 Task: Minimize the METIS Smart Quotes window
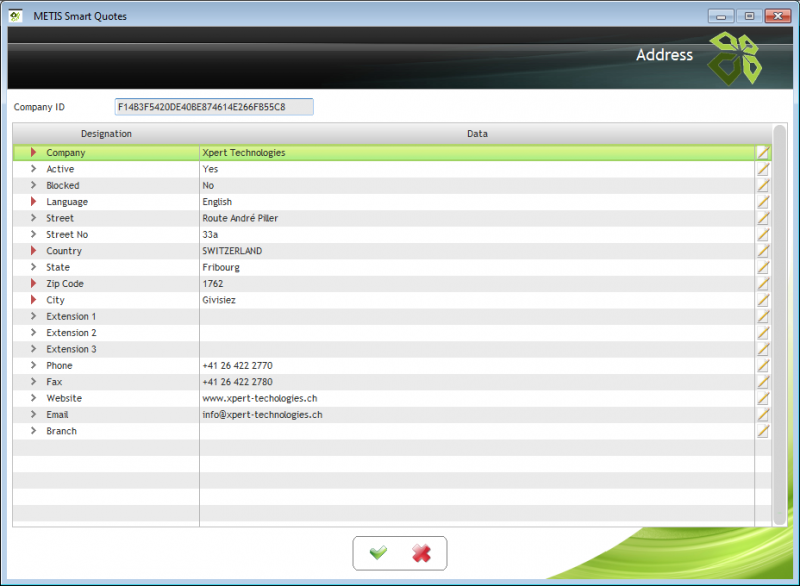pyautogui.click(x=721, y=16)
